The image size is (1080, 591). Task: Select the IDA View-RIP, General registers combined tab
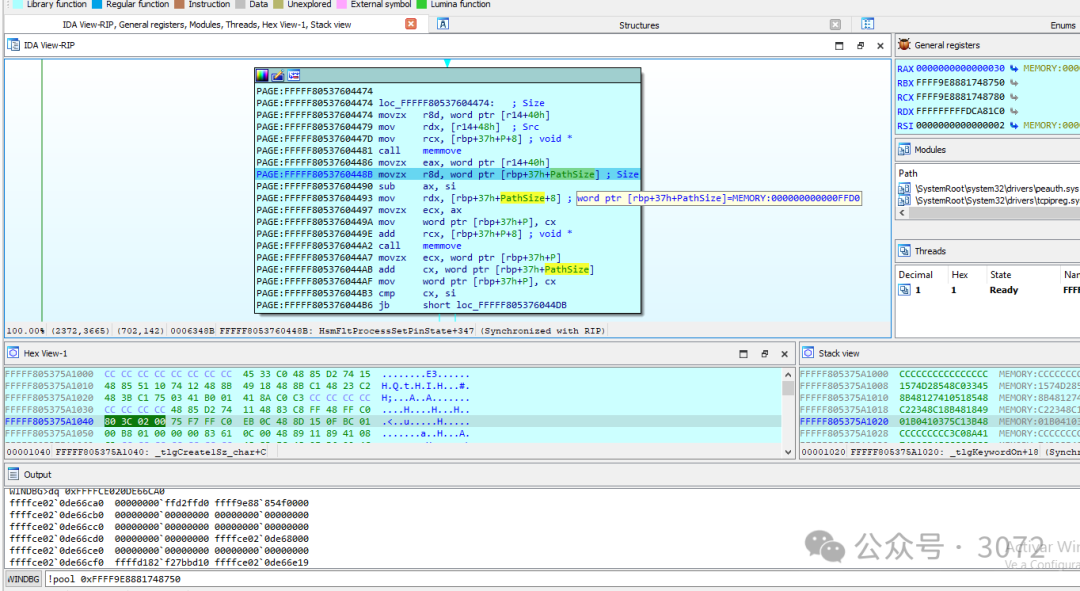pyautogui.click(x=207, y=24)
